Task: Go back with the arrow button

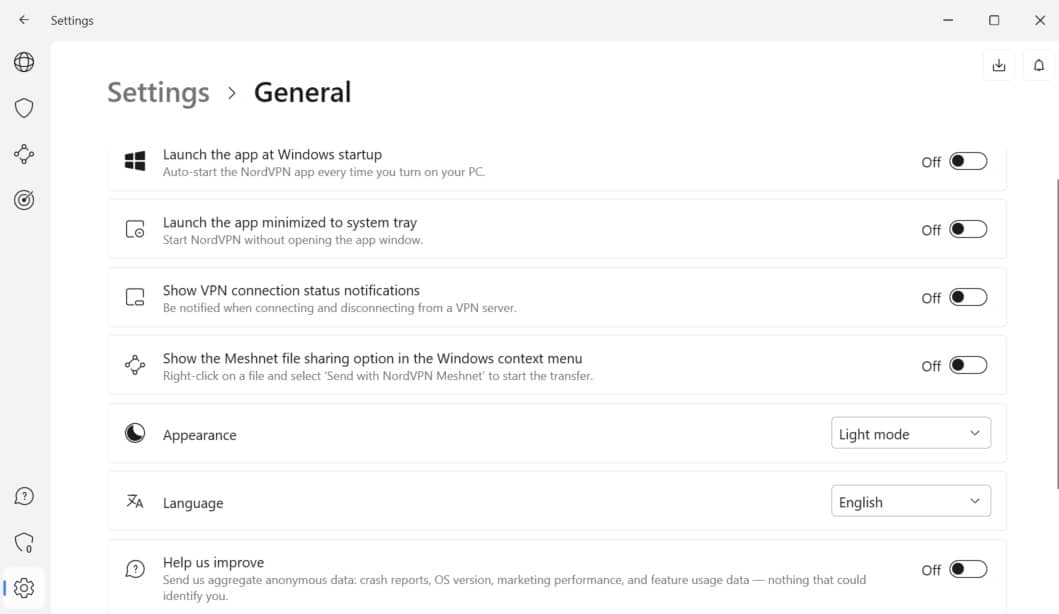Action: tap(24, 20)
